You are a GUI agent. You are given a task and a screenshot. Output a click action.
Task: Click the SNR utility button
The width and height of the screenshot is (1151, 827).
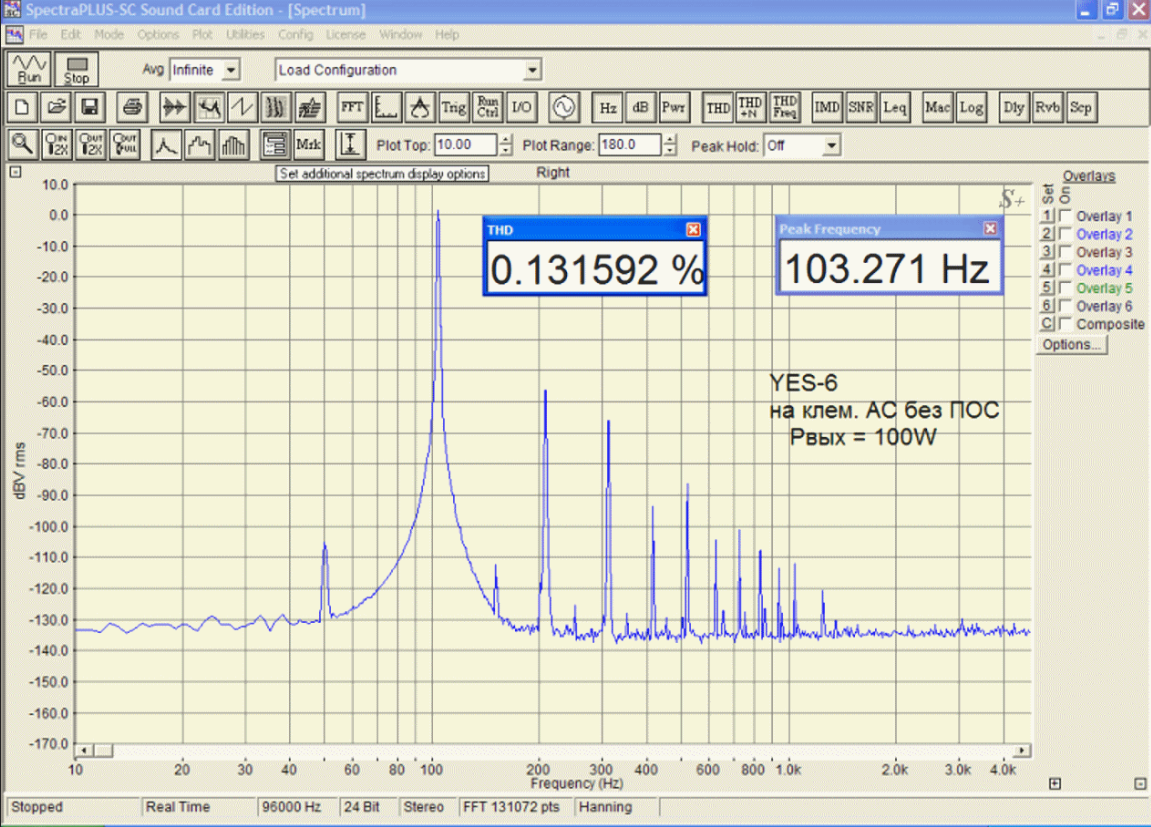click(861, 107)
